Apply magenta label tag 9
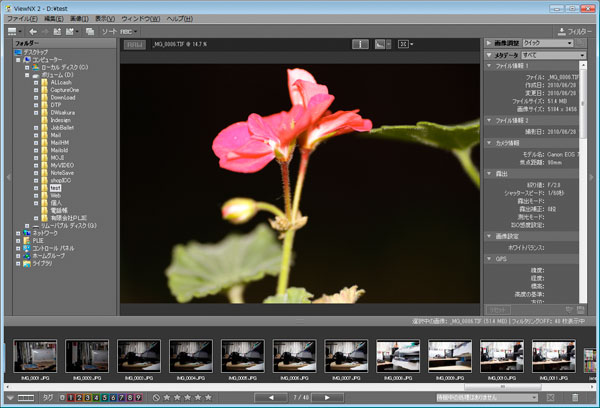Viewport: 600px width, 408px height. pos(138,398)
